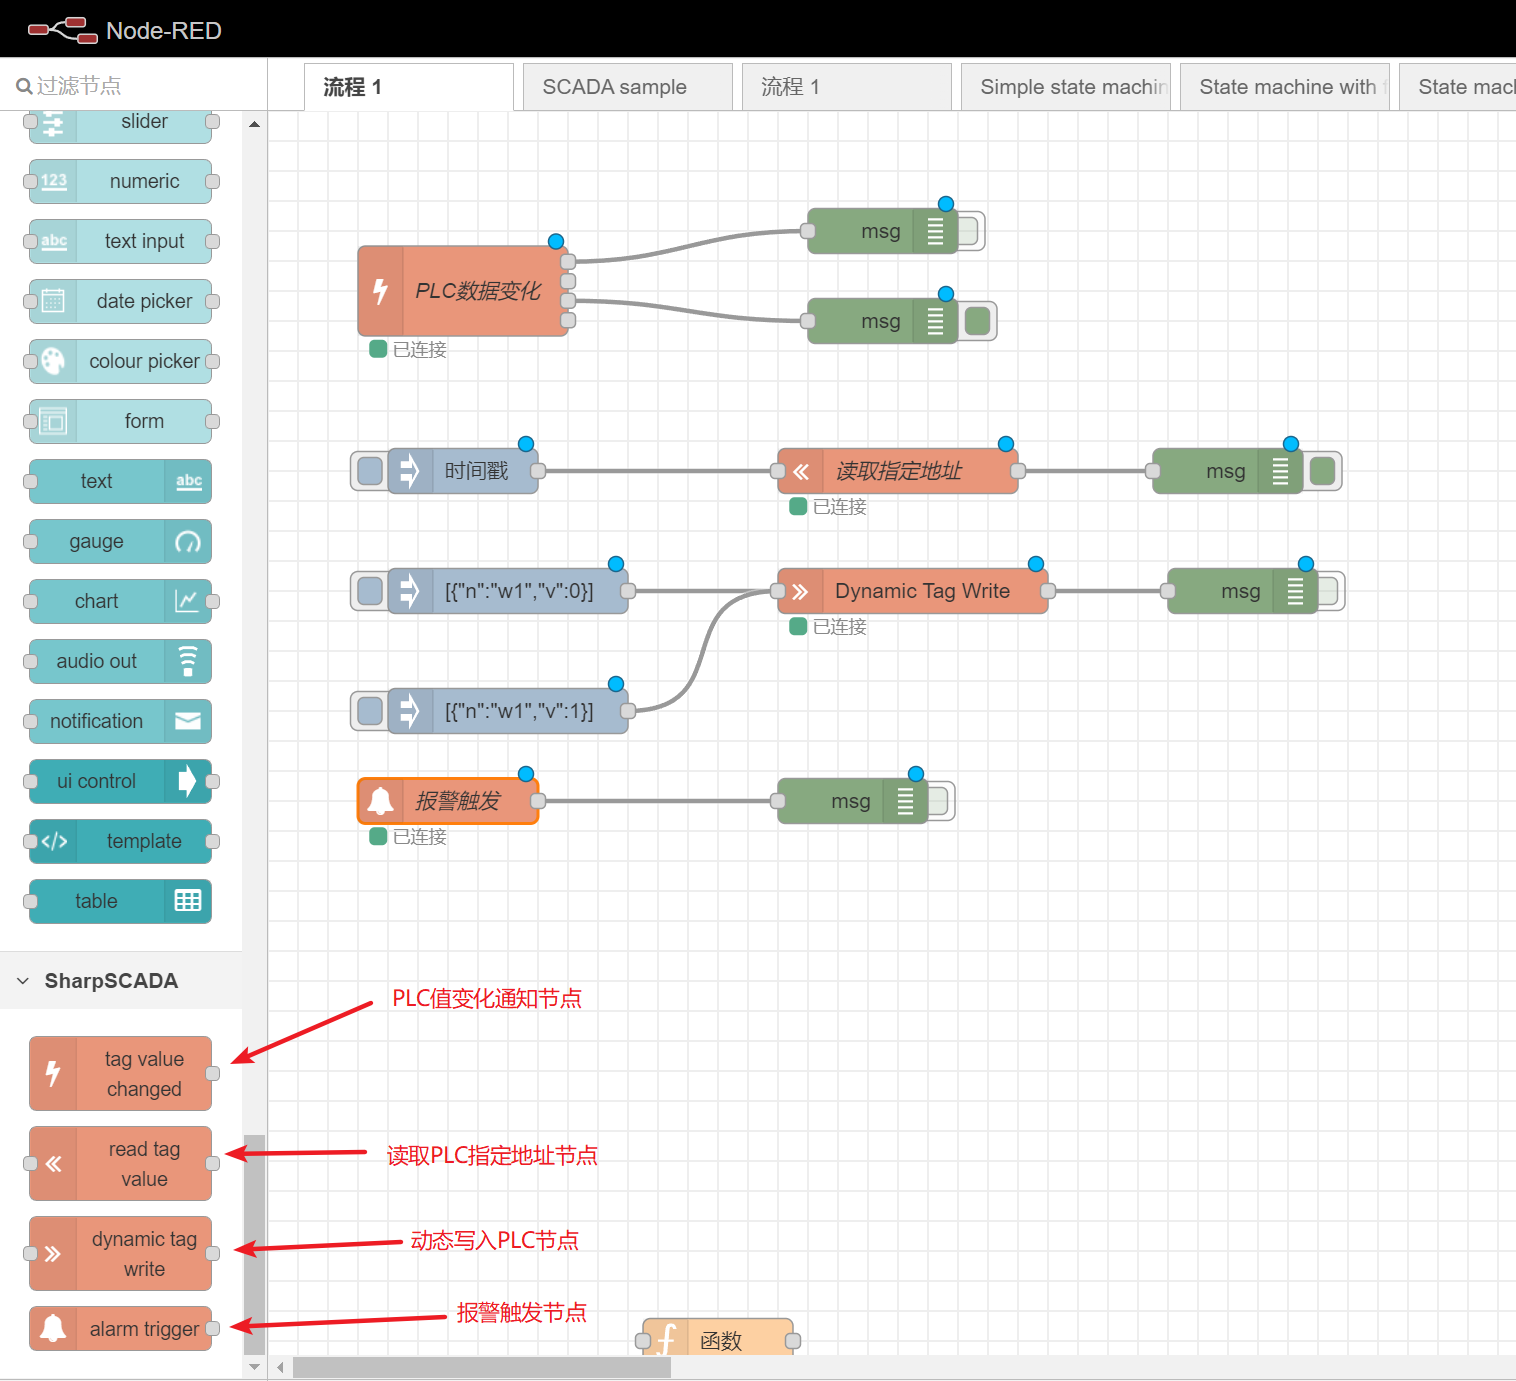Select the Dynamic Tag Write canvas node

coord(913,591)
